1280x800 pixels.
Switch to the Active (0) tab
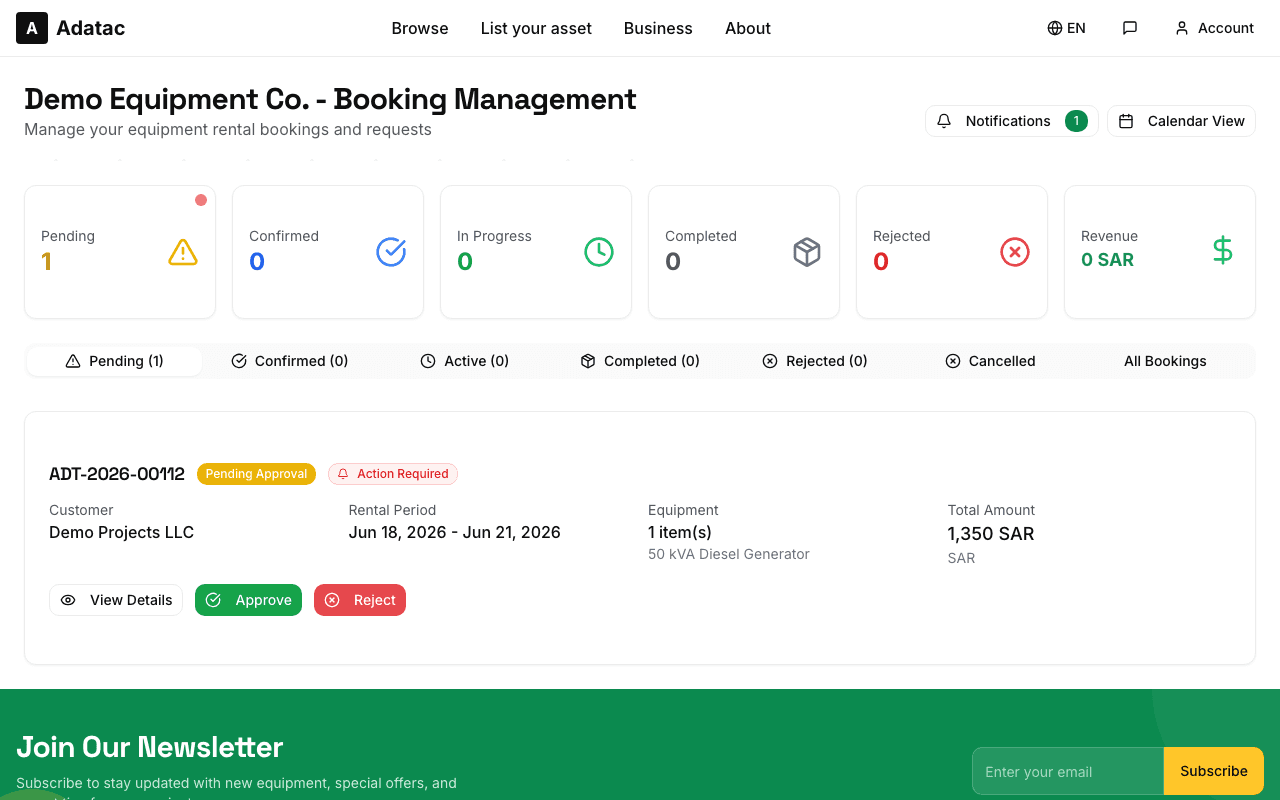[x=465, y=361]
